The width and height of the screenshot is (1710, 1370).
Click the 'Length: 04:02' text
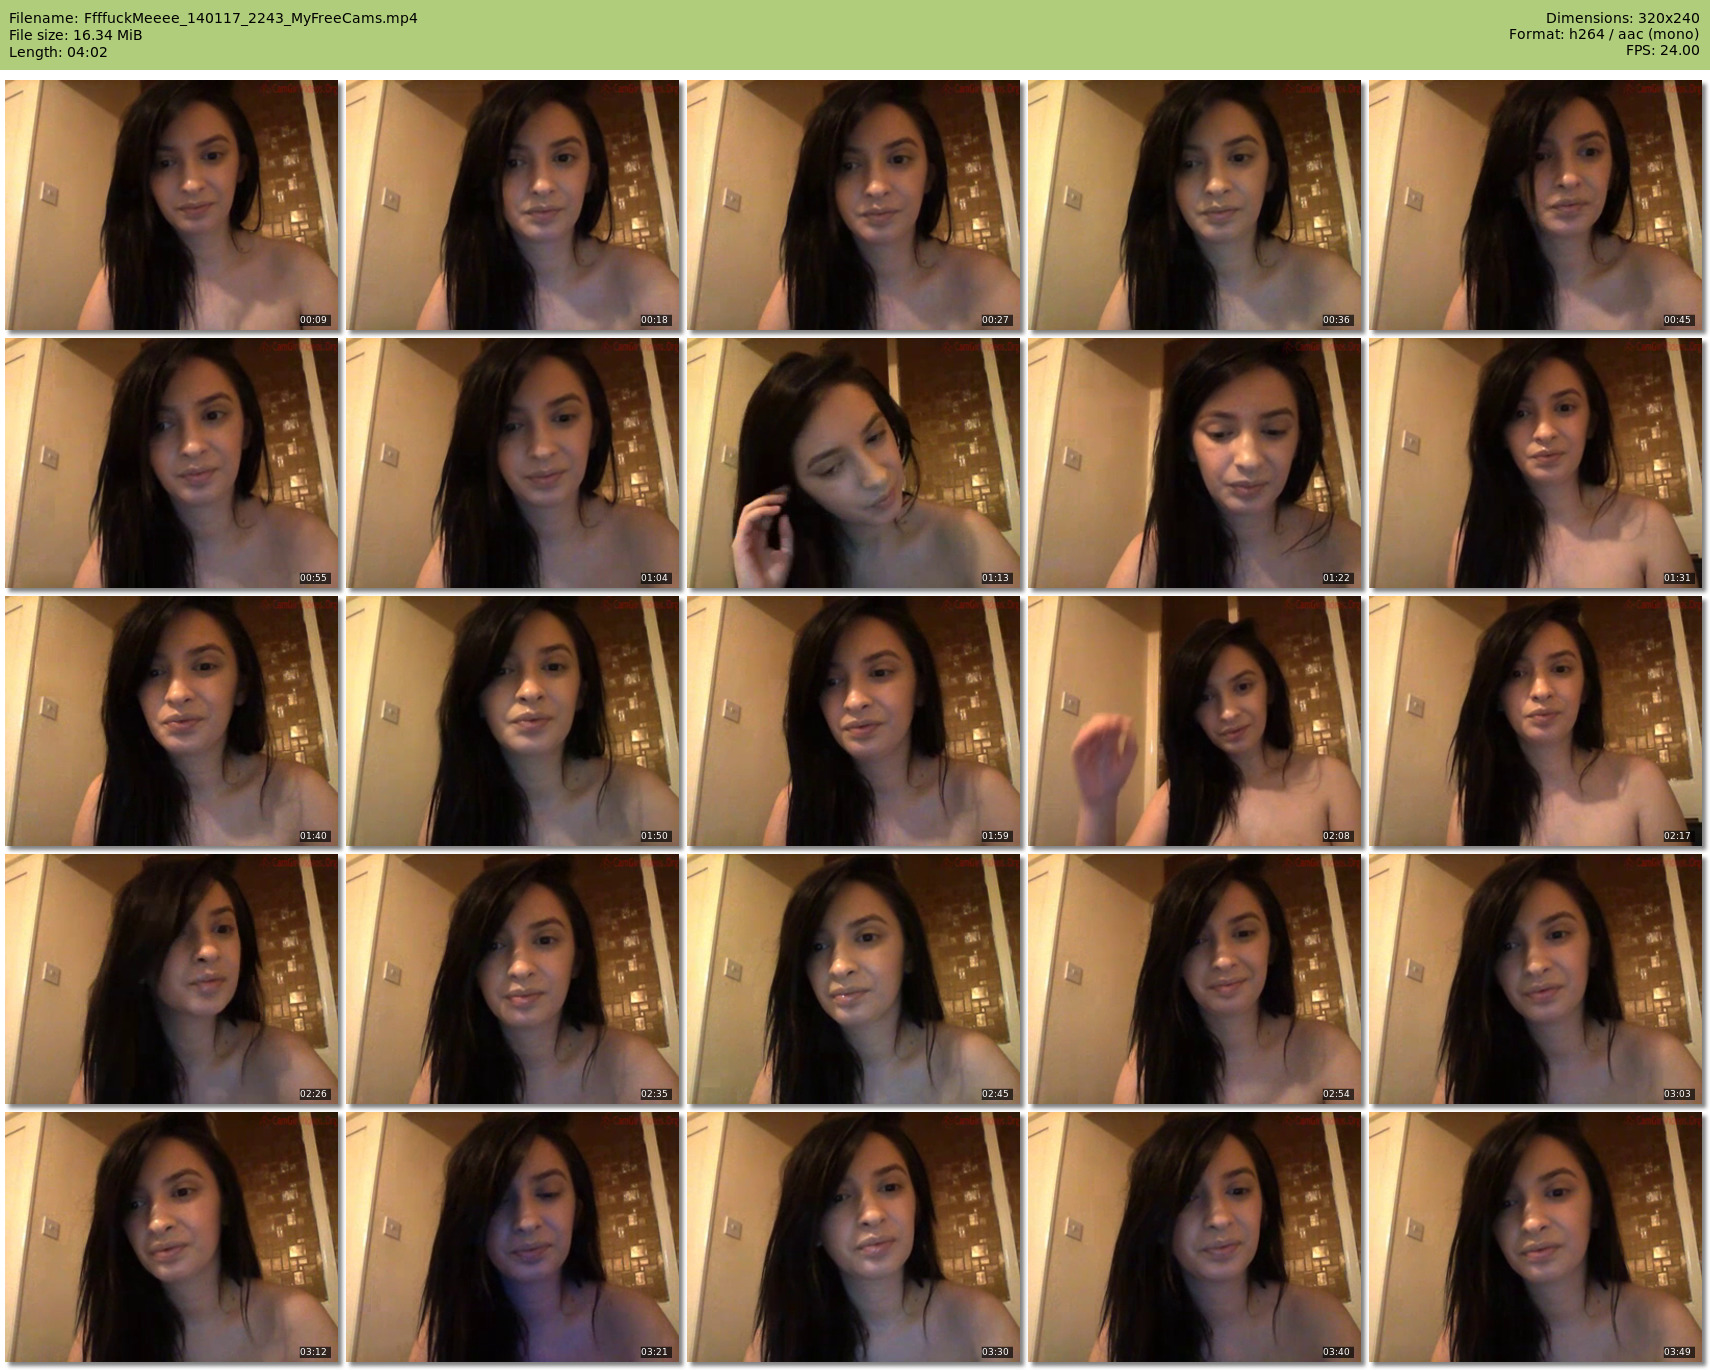coord(58,52)
